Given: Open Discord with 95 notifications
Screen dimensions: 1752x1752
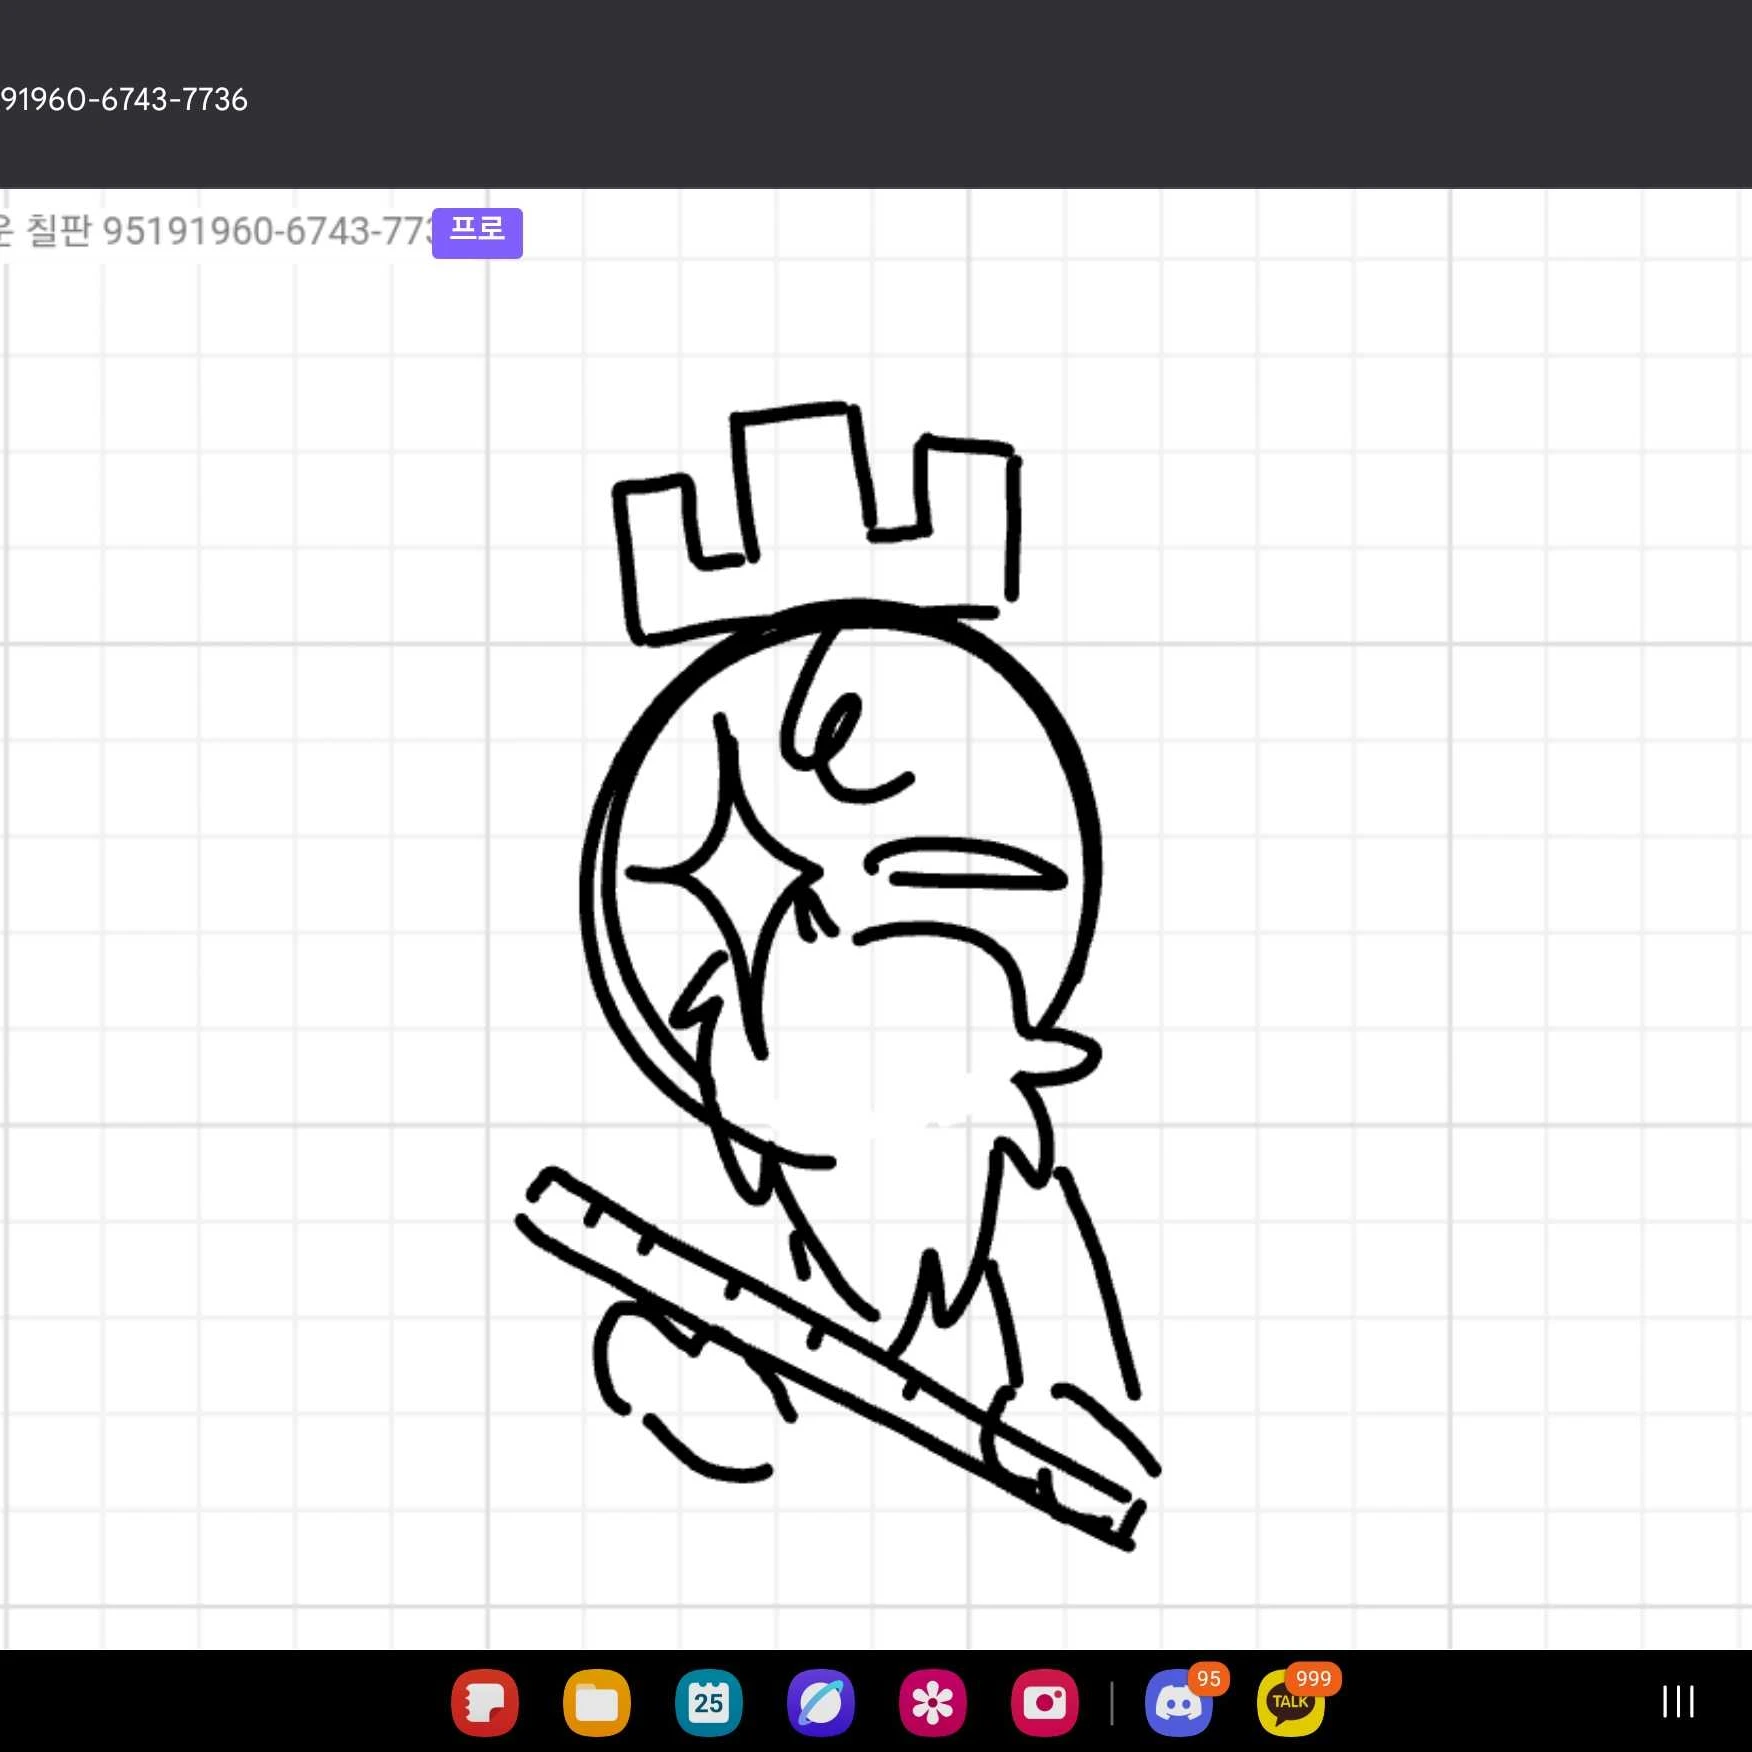Looking at the screenshot, I should click(x=1180, y=1703).
